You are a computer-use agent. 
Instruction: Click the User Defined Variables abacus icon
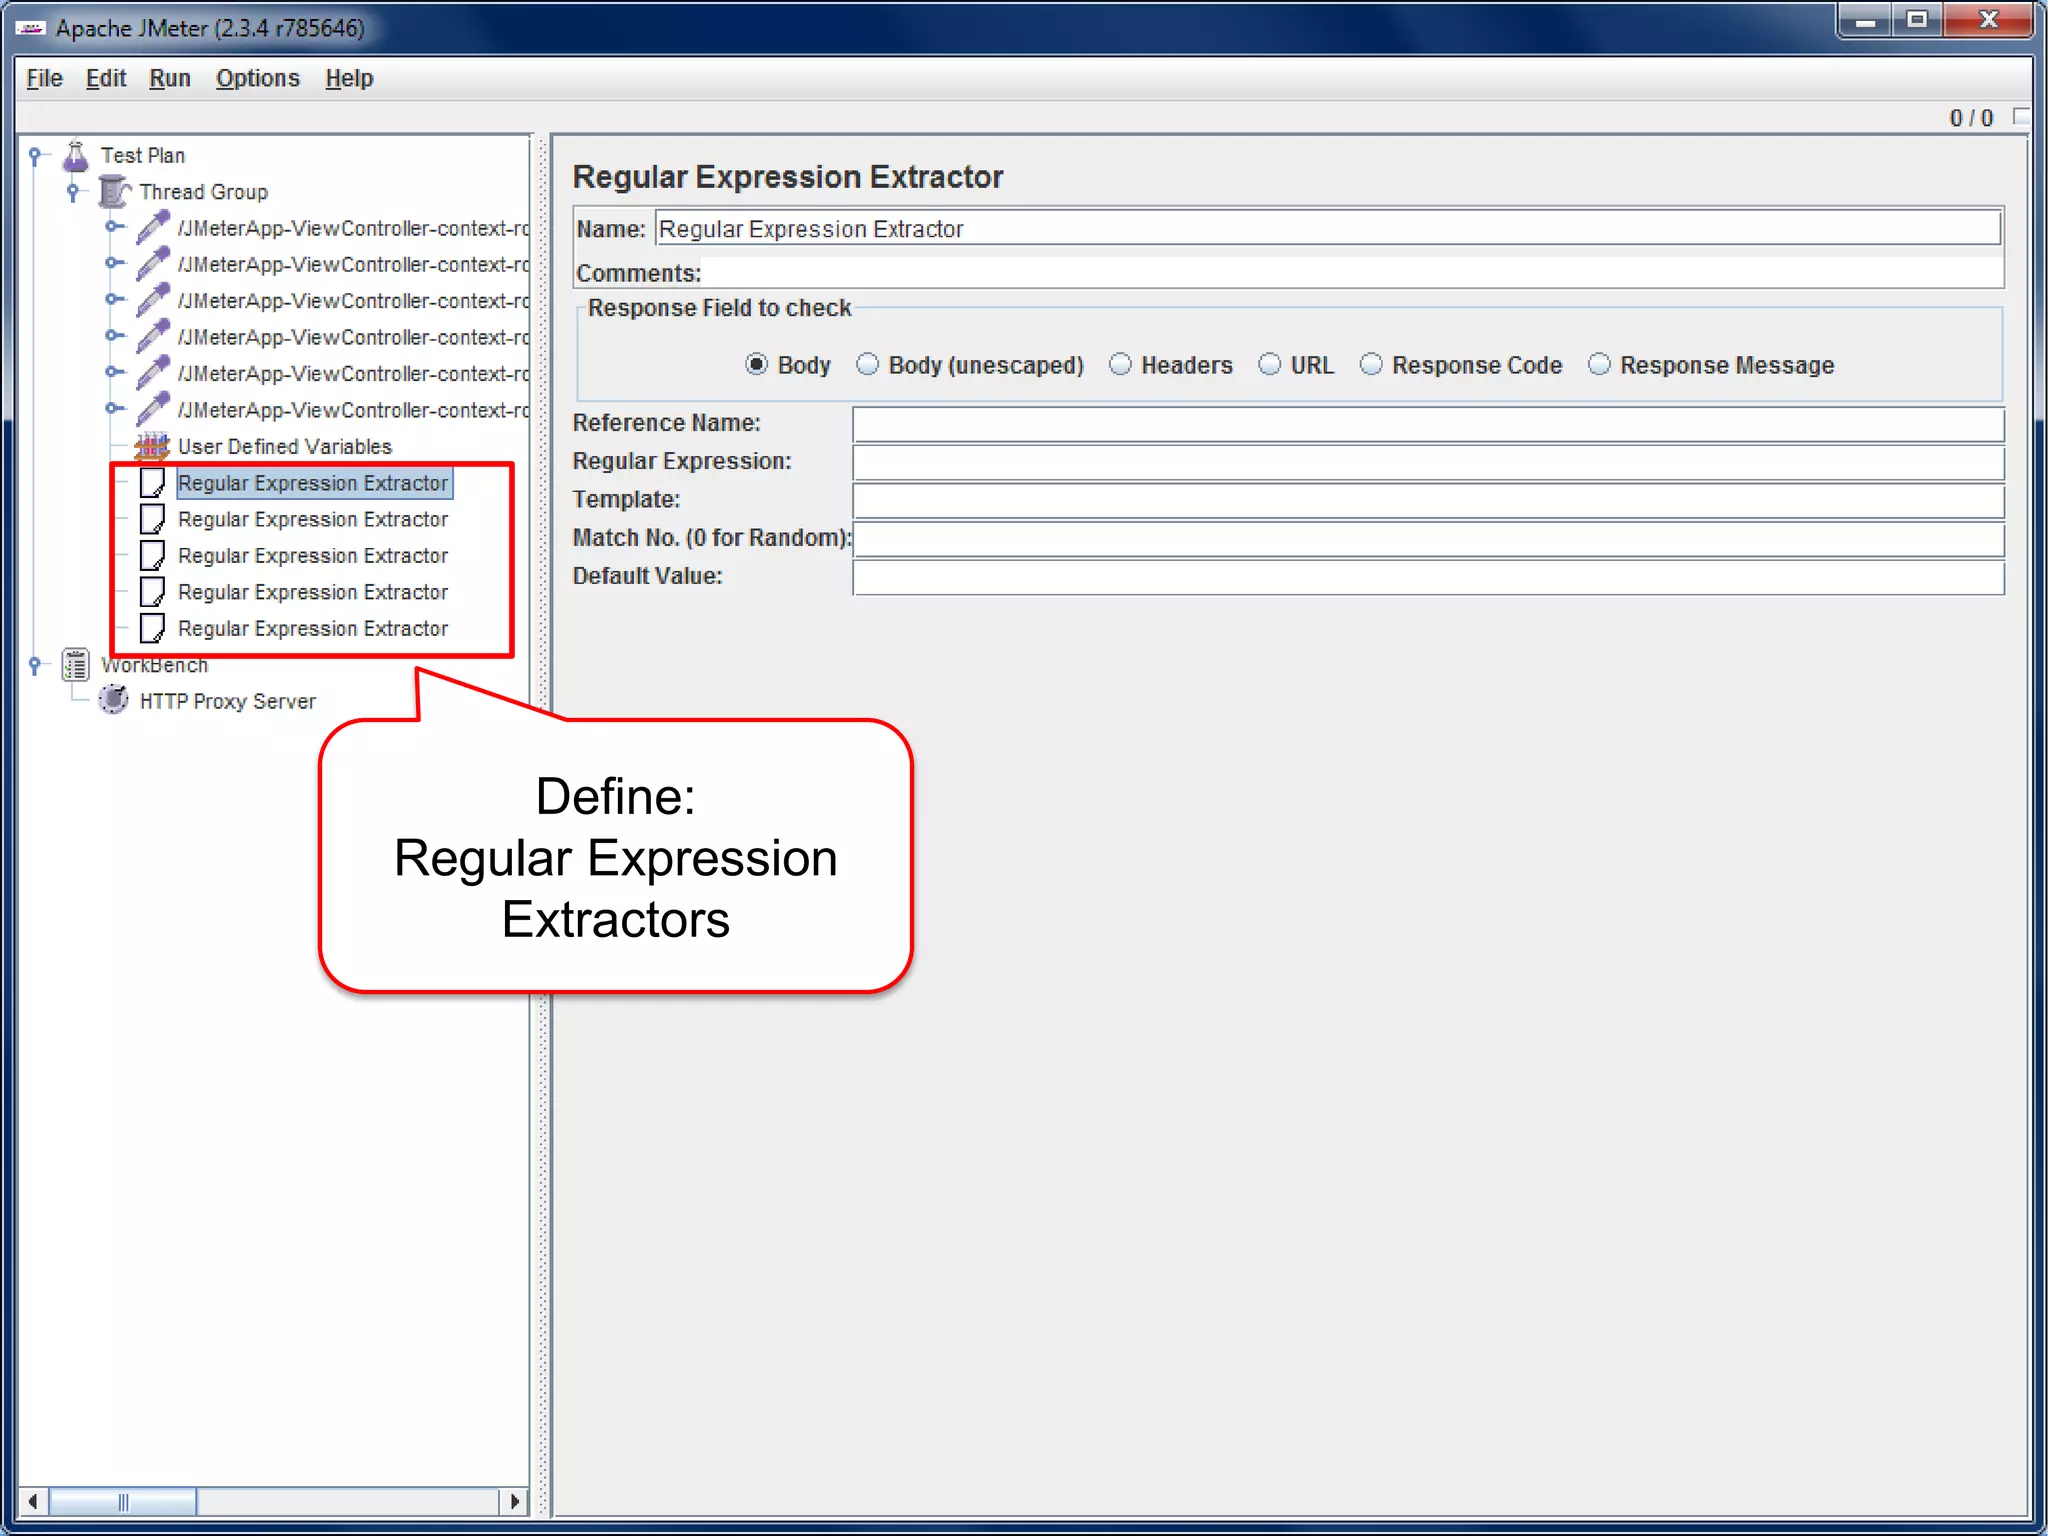pos(152,446)
